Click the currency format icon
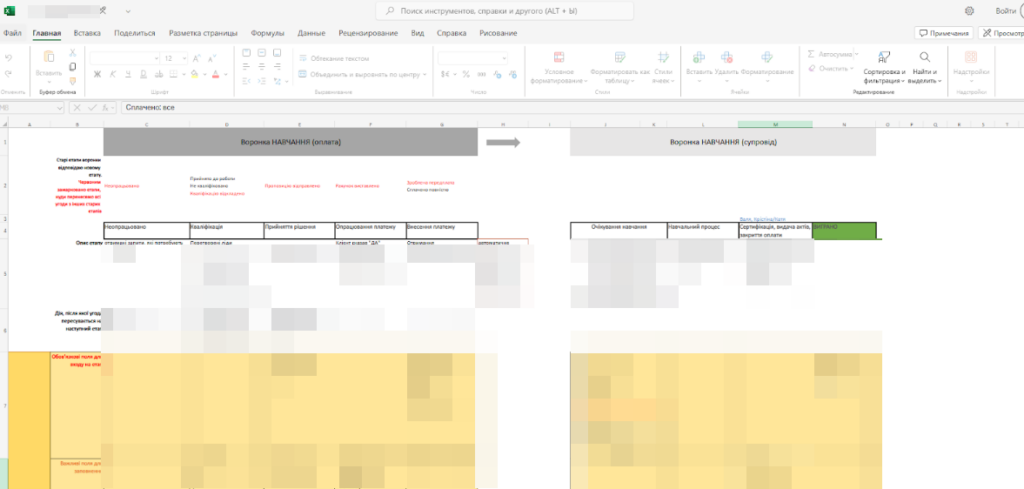 click(445, 74)
